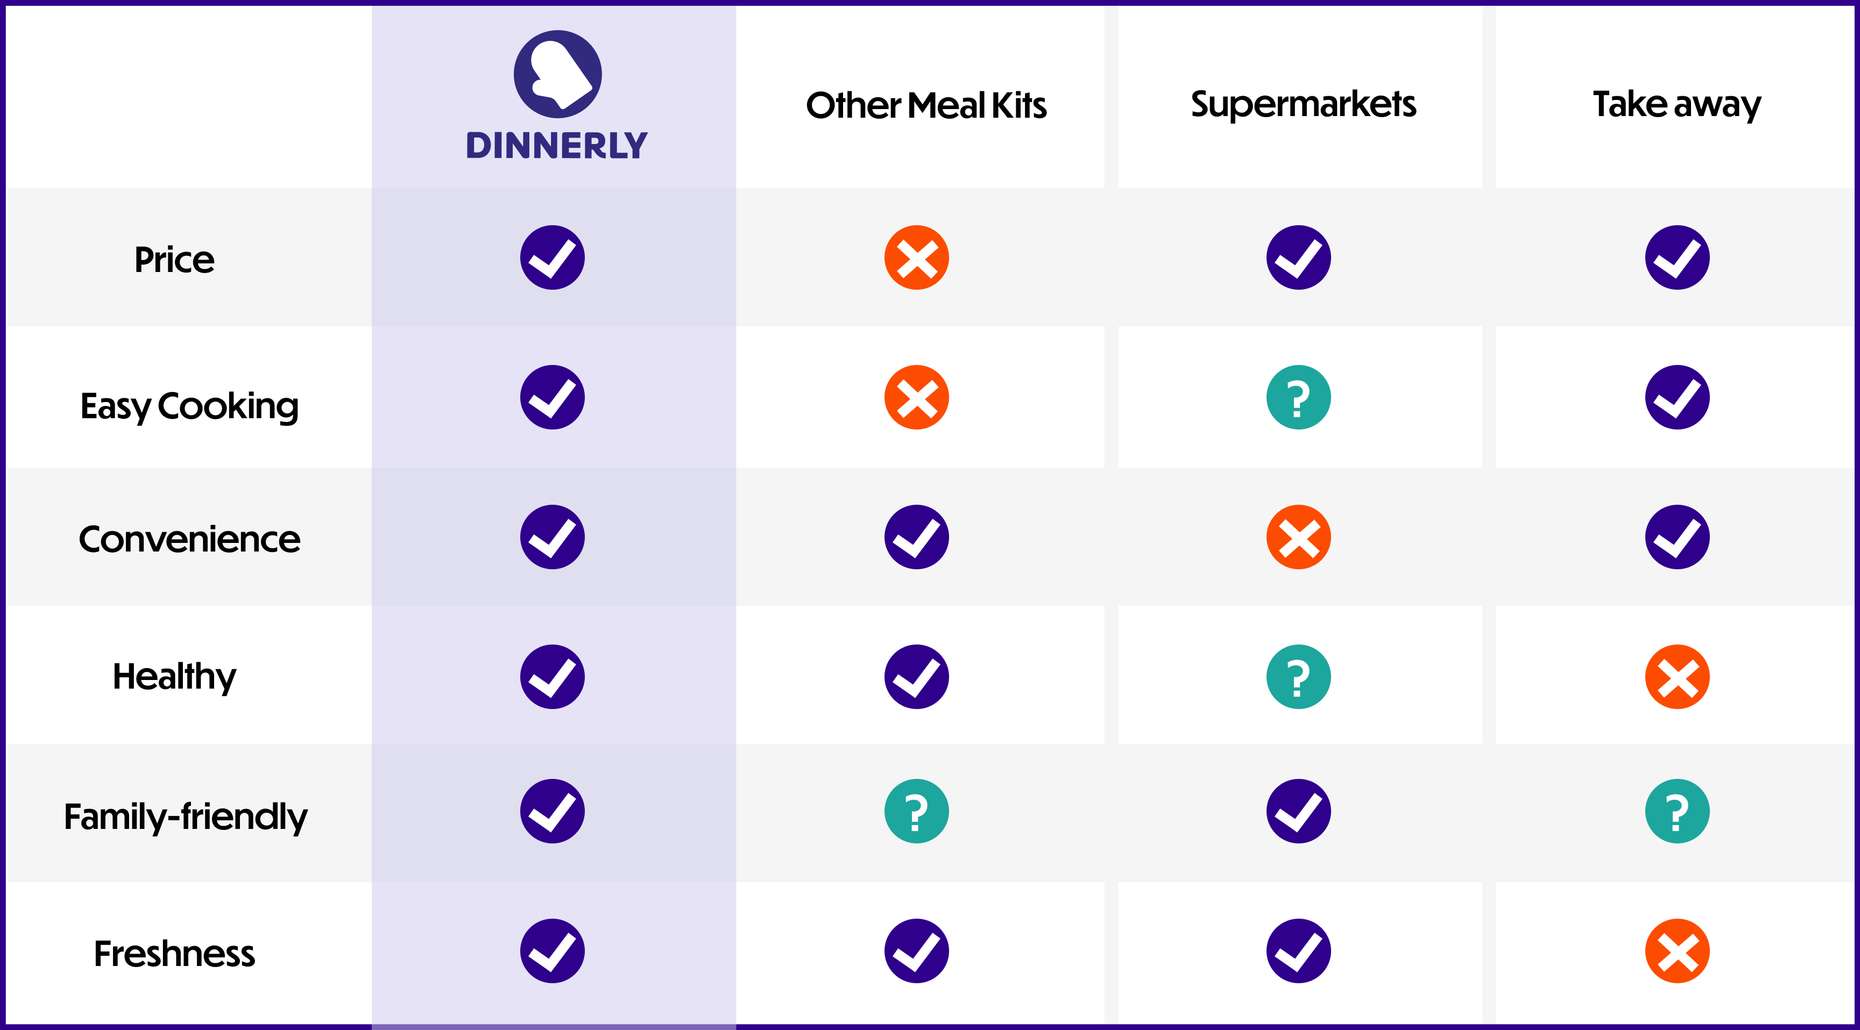Image resolution: width=1860 pixels, height=1030 pixels.
Task: Click the Freshness row label
Action: (x=174, y=953)
